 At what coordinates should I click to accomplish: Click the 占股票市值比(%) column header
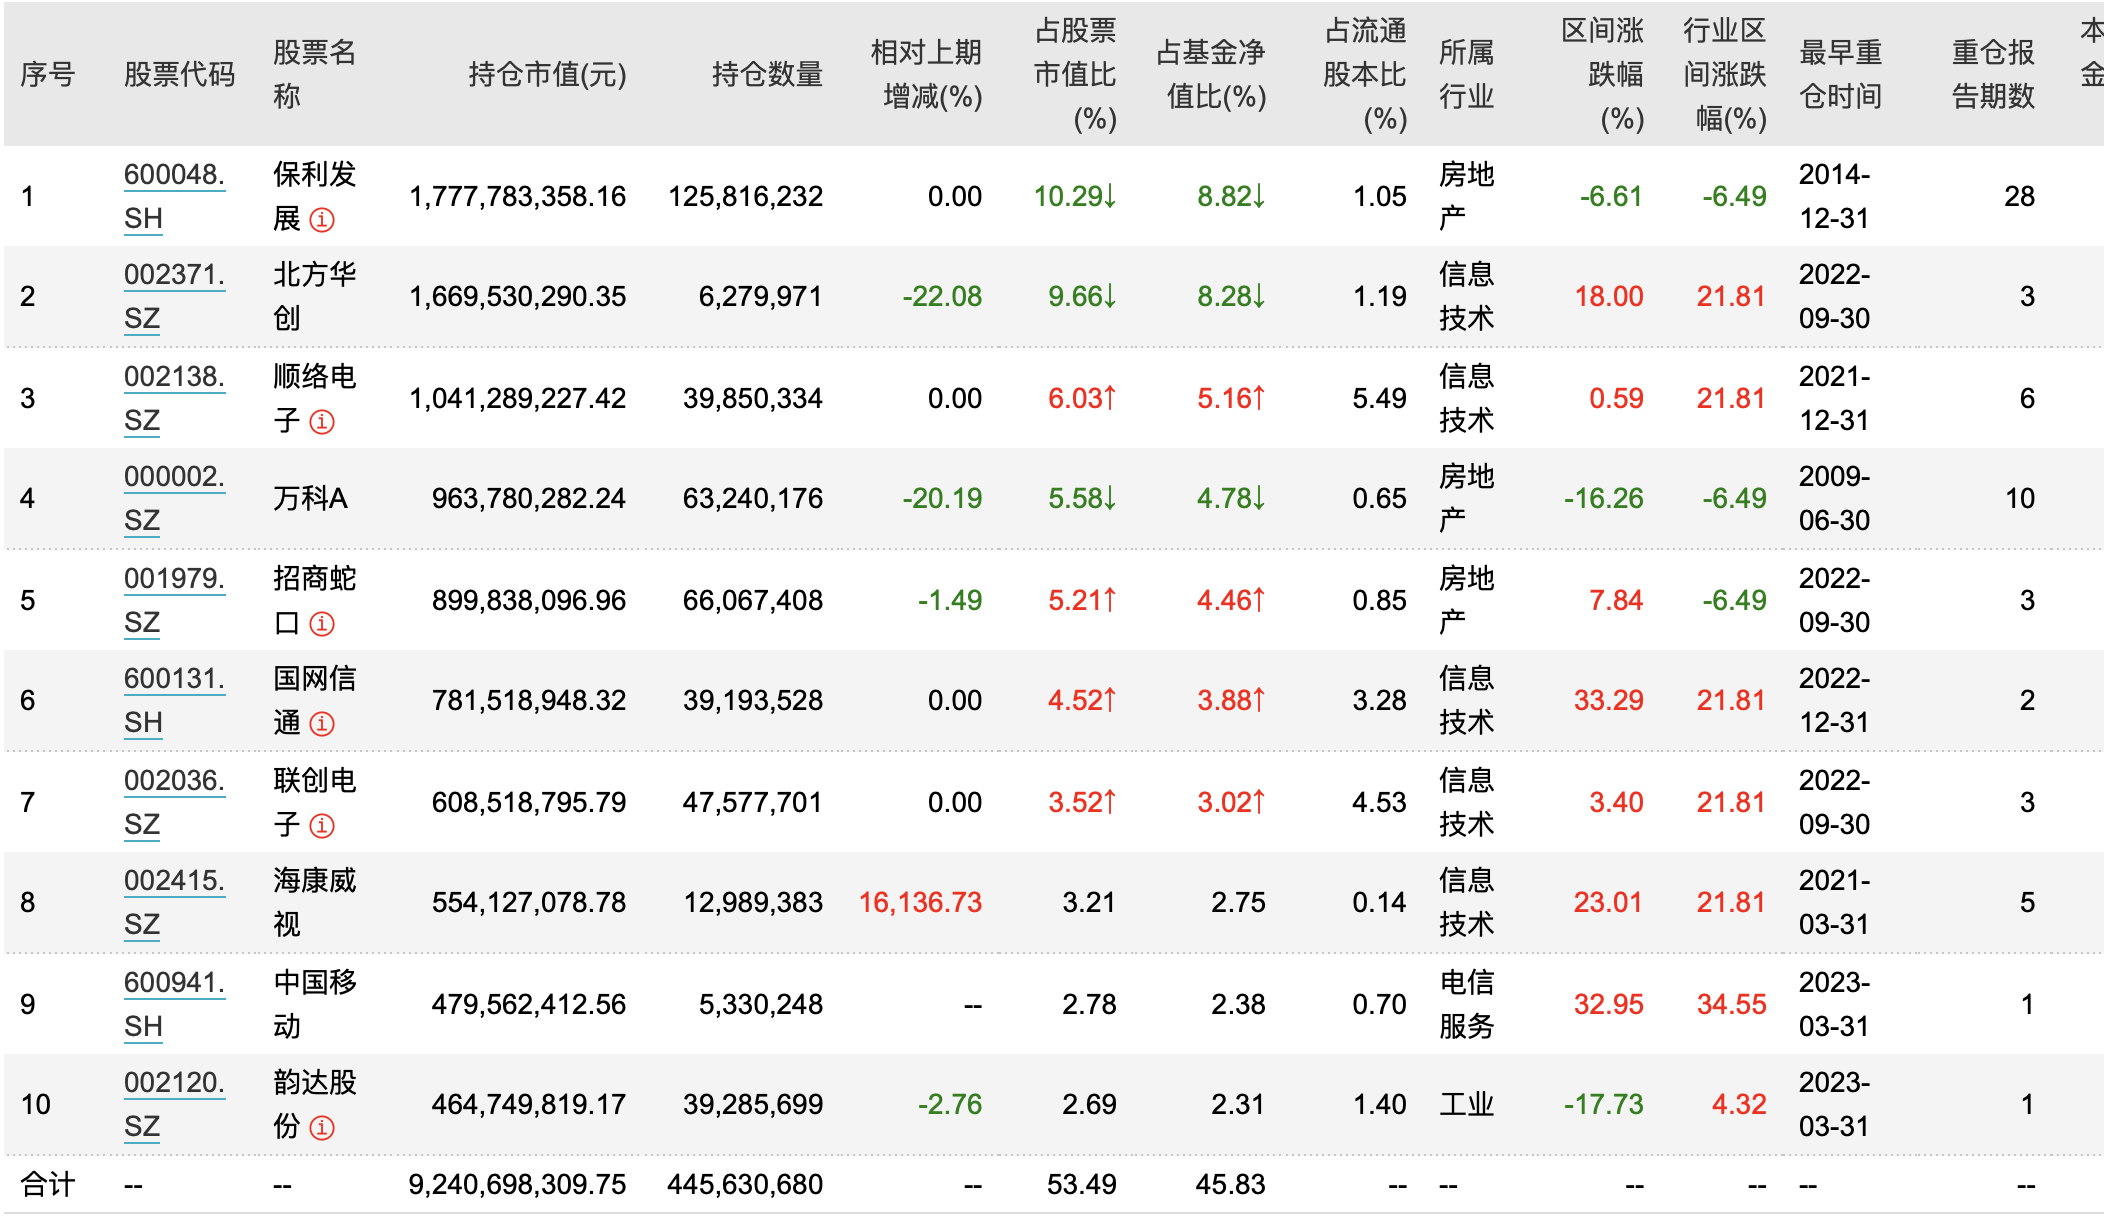[x=1075, y=74]
